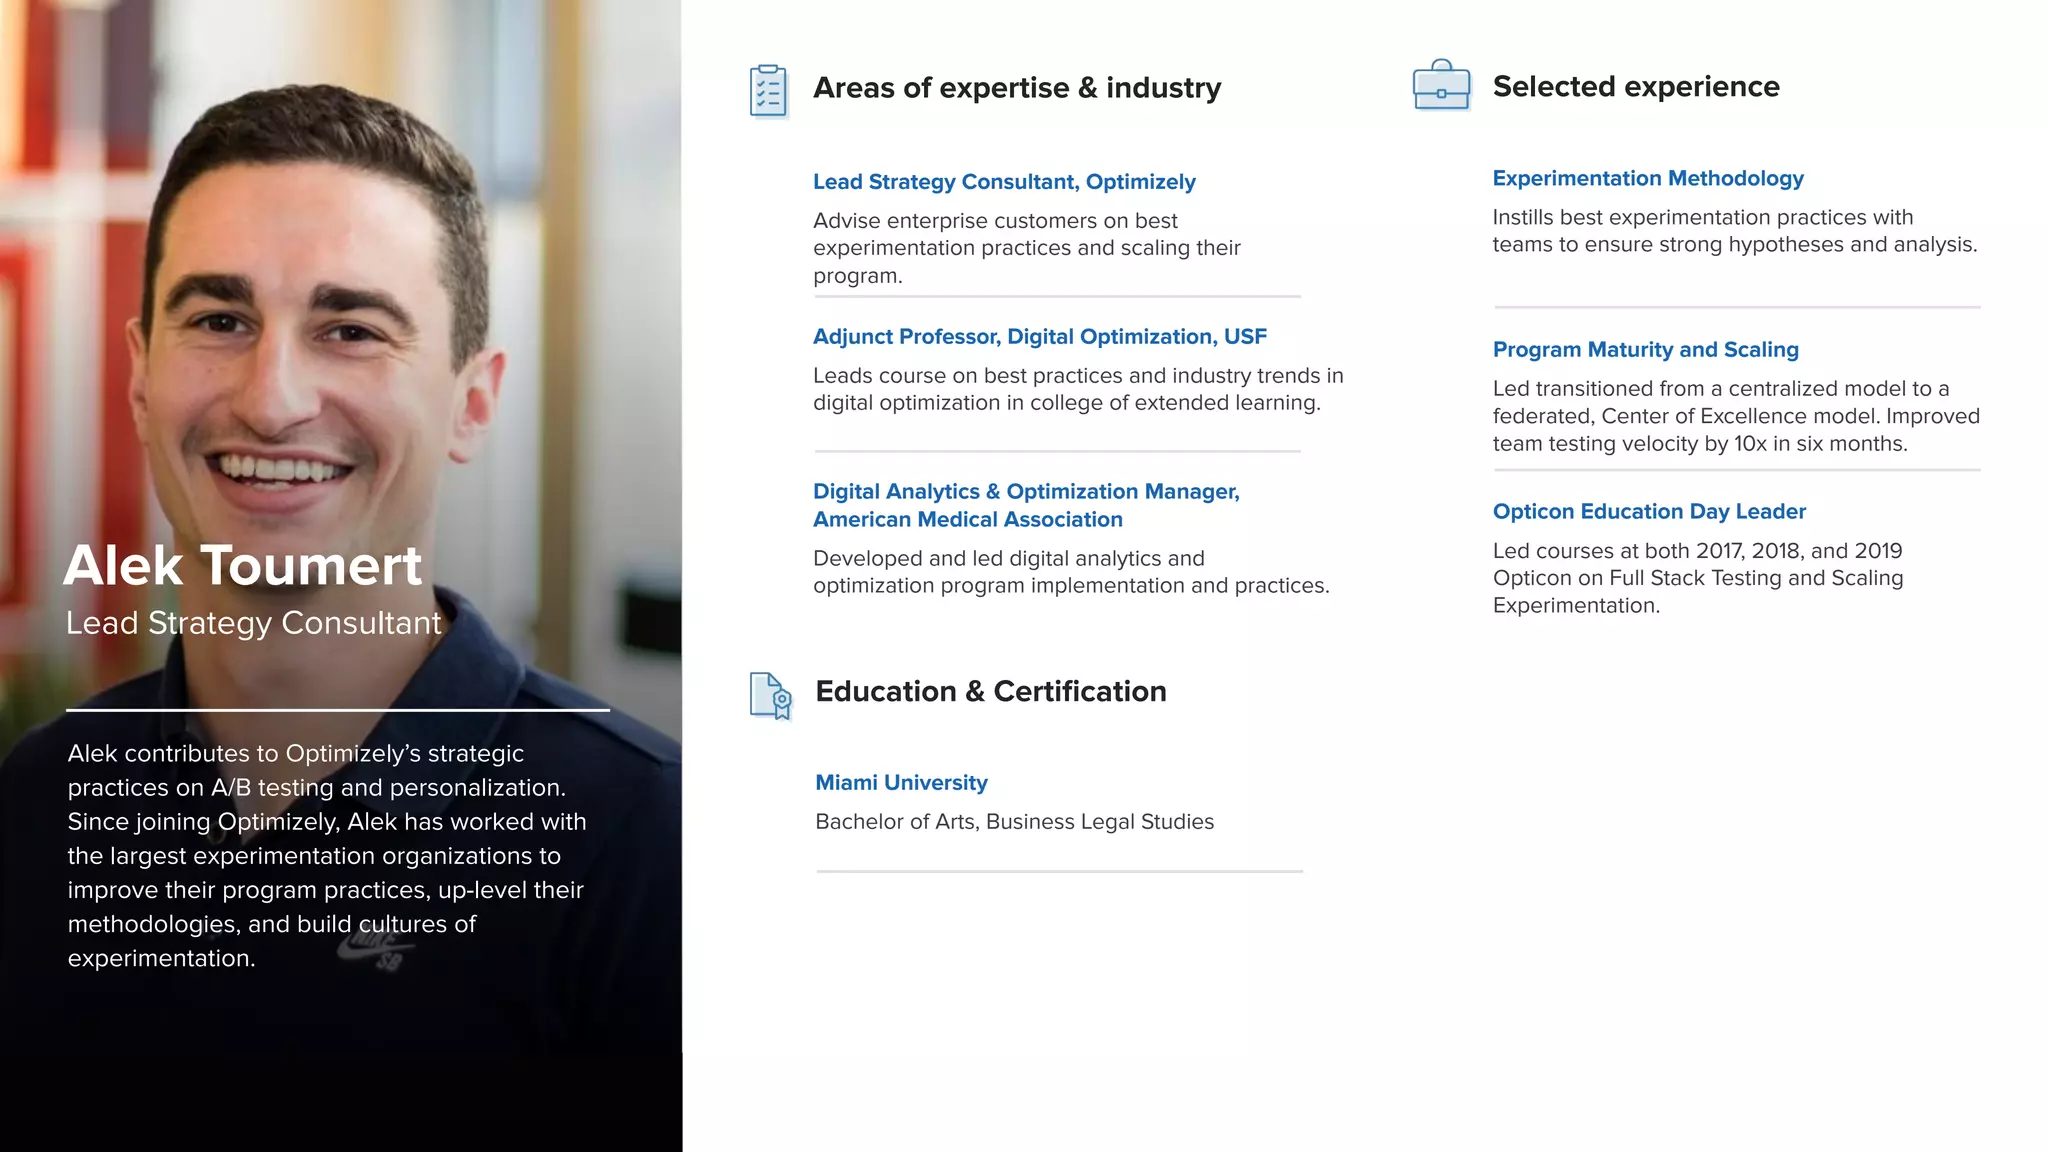Click the bio paragraph about Optimizely's strategic practices
This screenshot has height=1152, width=2048.
(326, 856)
